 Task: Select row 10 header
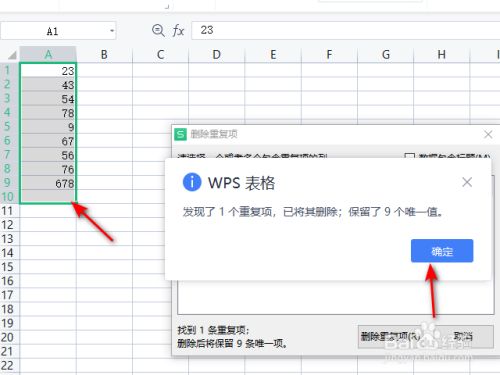tap(9, 197)
